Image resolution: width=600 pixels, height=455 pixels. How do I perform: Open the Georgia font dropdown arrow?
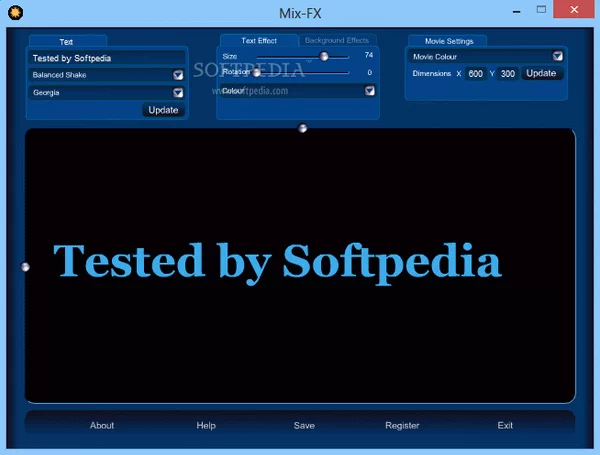click(178, 93)
